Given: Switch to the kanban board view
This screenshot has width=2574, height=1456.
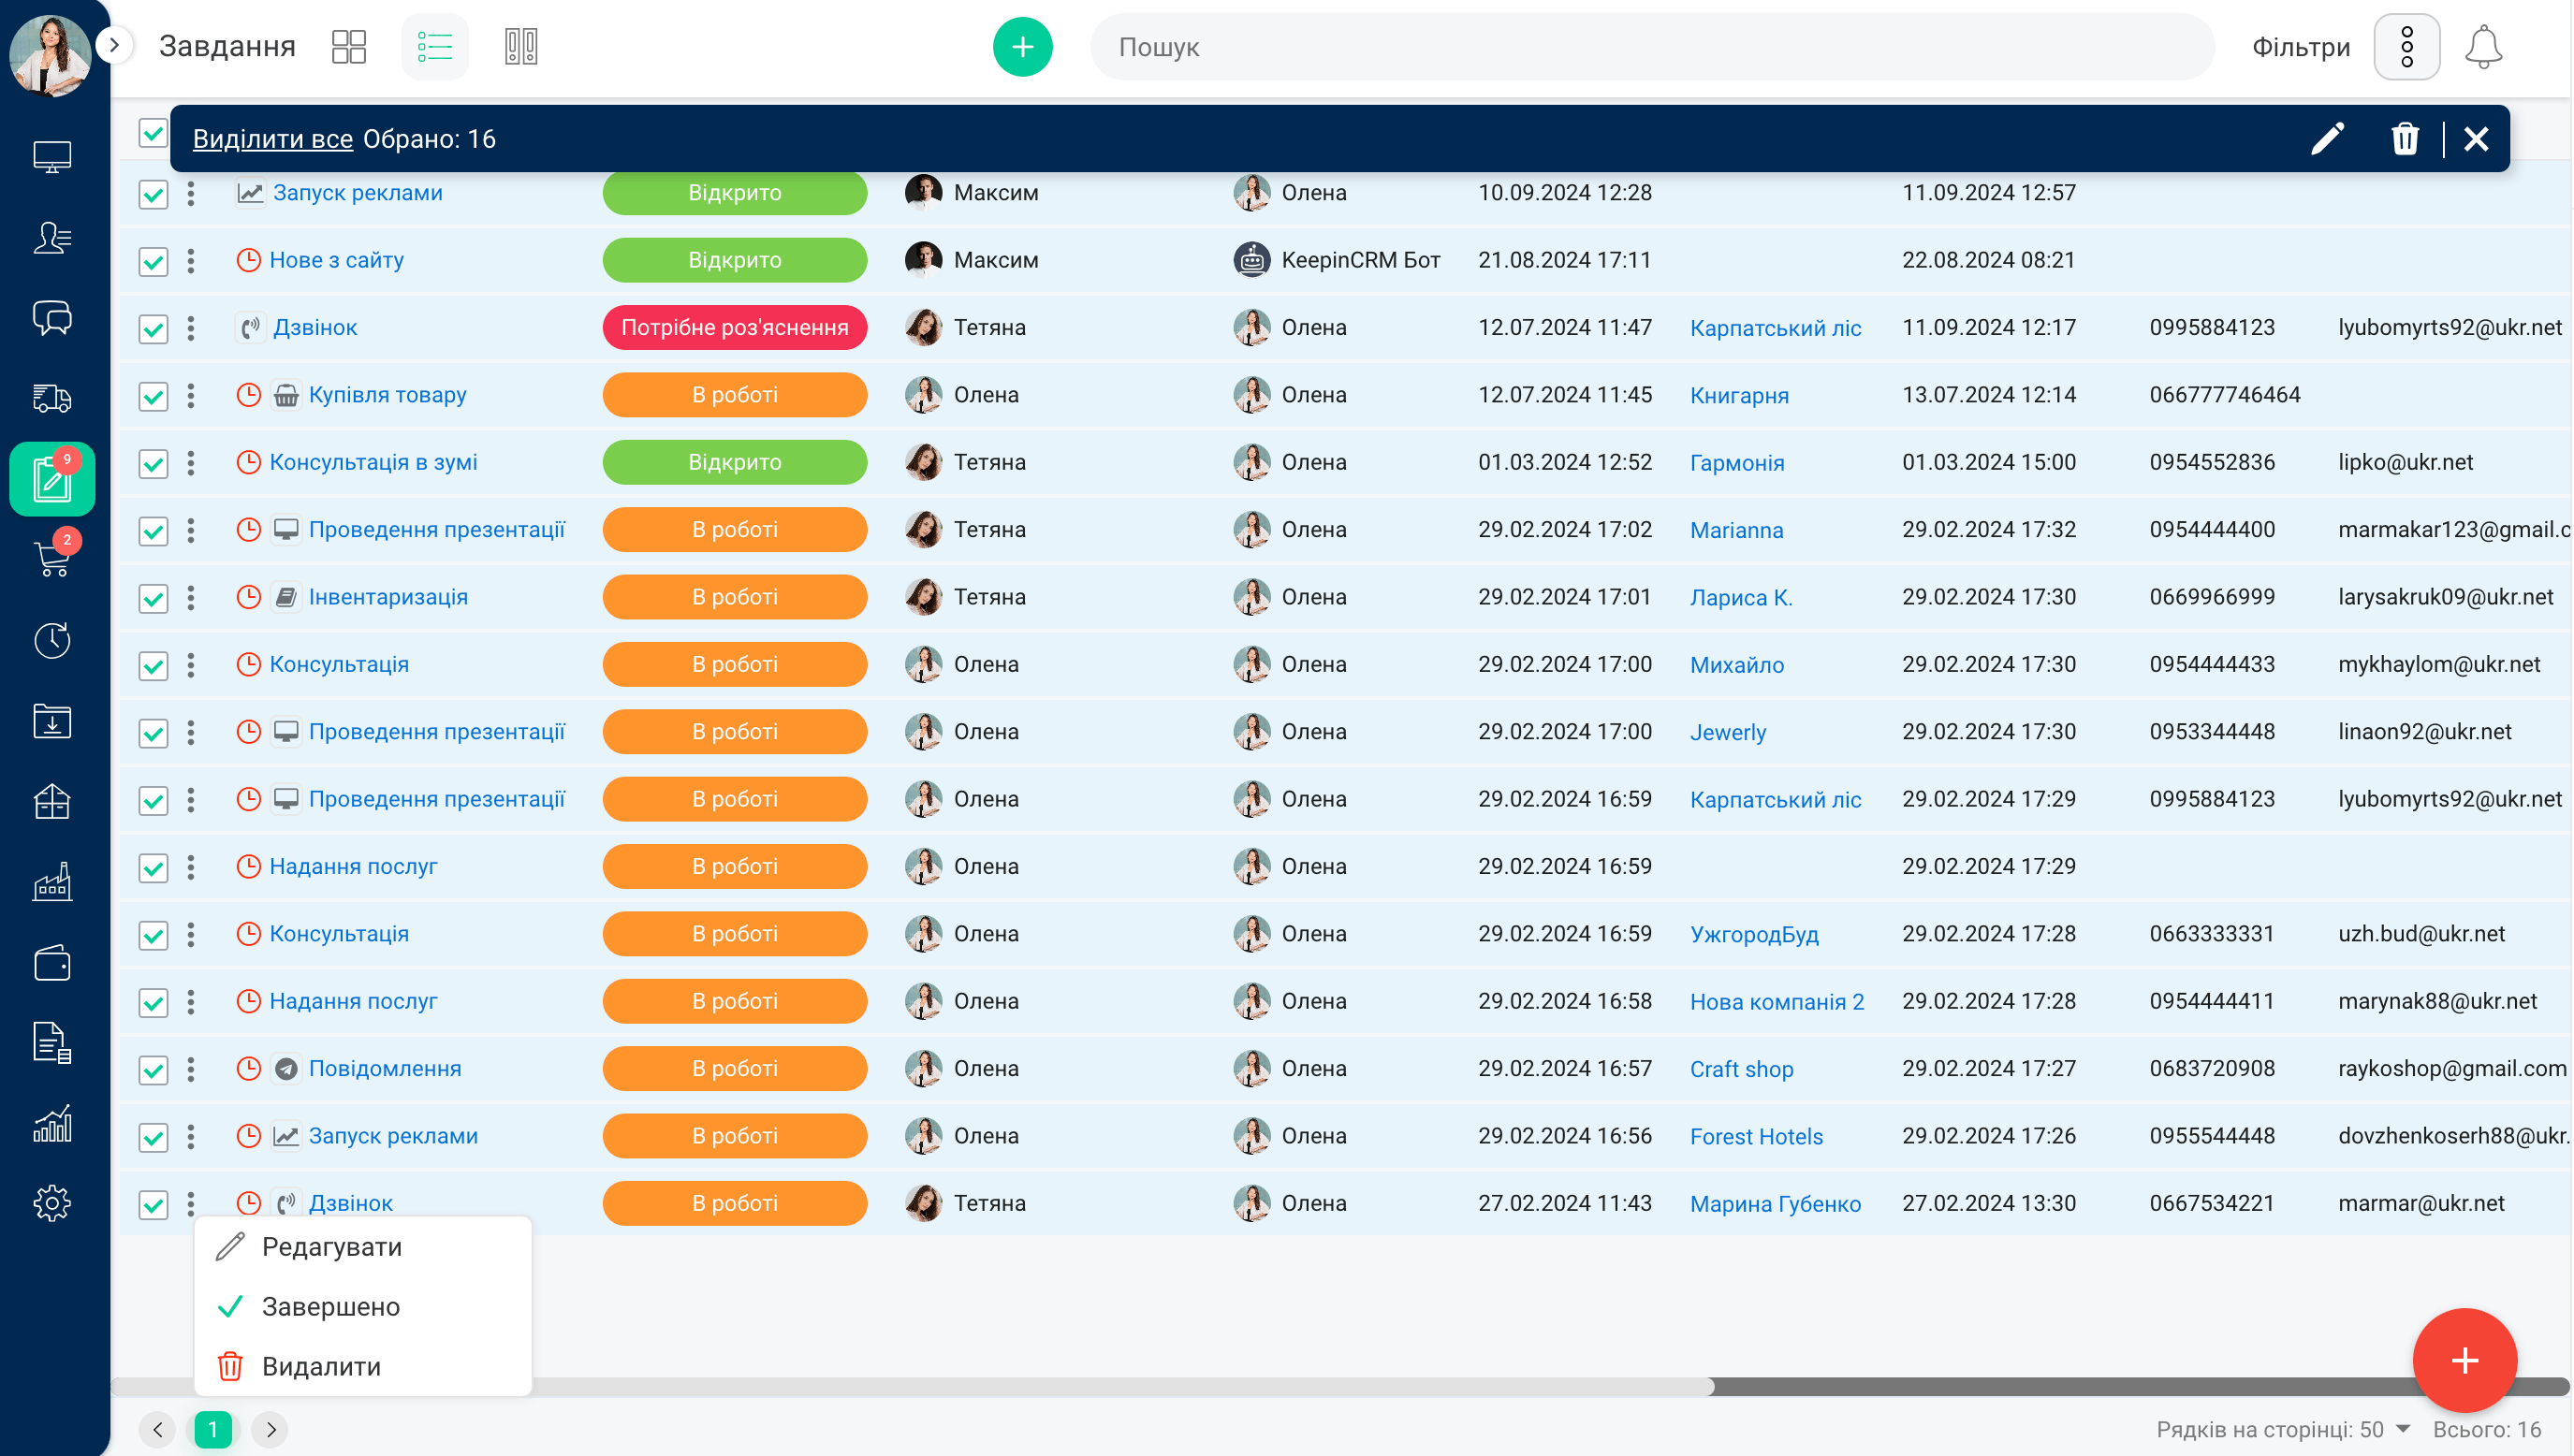Looking at the screenshot, I should pyautogui.click(x=521, y=47).
